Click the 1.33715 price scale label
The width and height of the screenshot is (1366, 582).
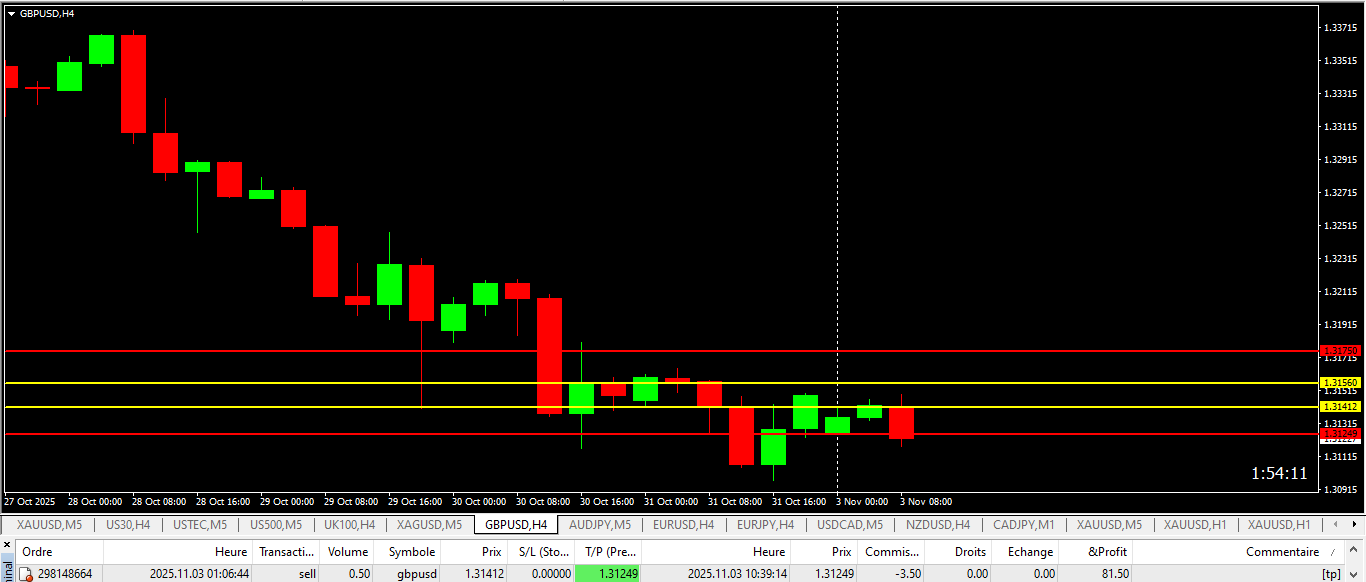click(x=1339, y=28)
